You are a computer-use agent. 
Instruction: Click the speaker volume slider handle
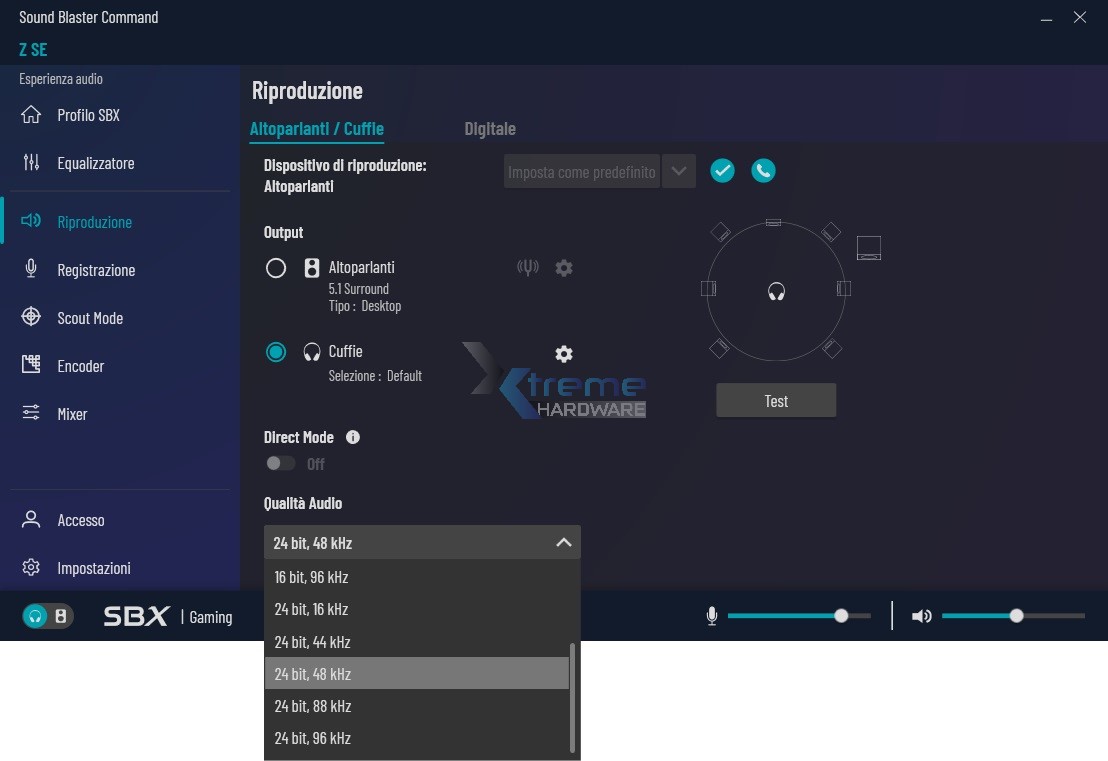click(1016, 616)
